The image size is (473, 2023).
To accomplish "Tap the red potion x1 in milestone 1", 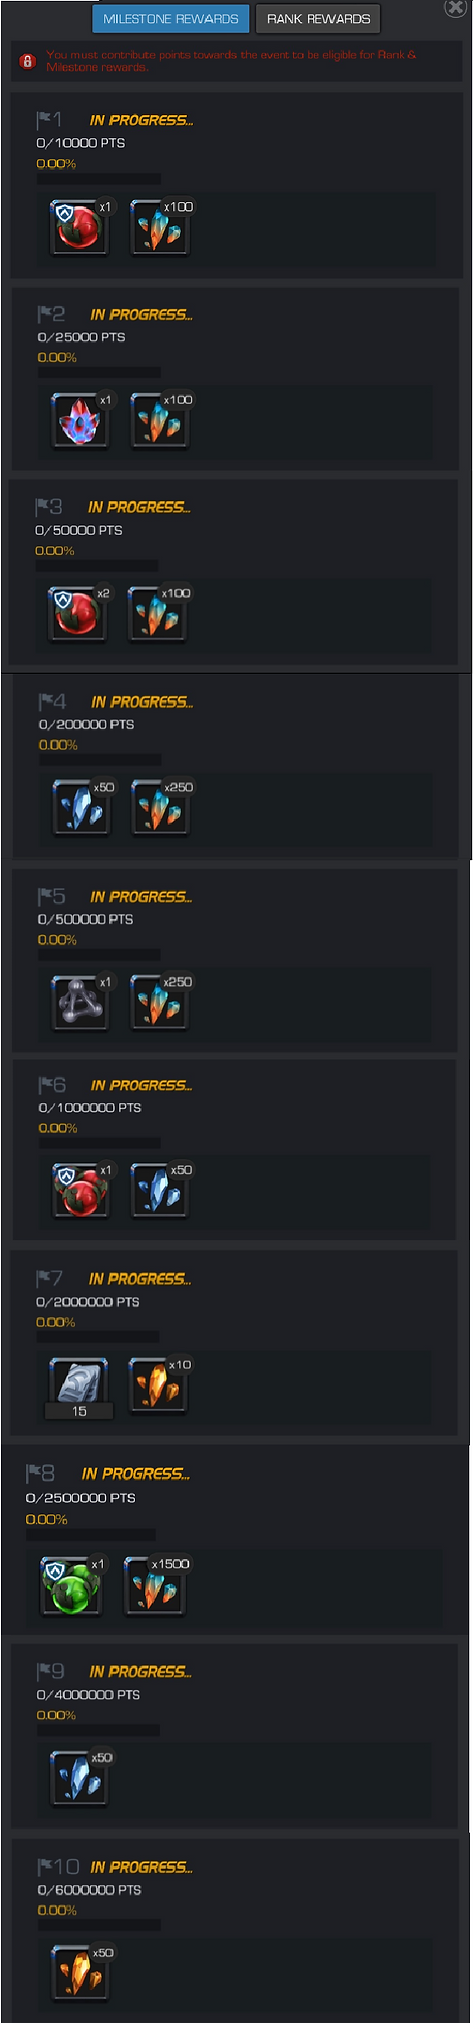I will click(x=79, y=228).
